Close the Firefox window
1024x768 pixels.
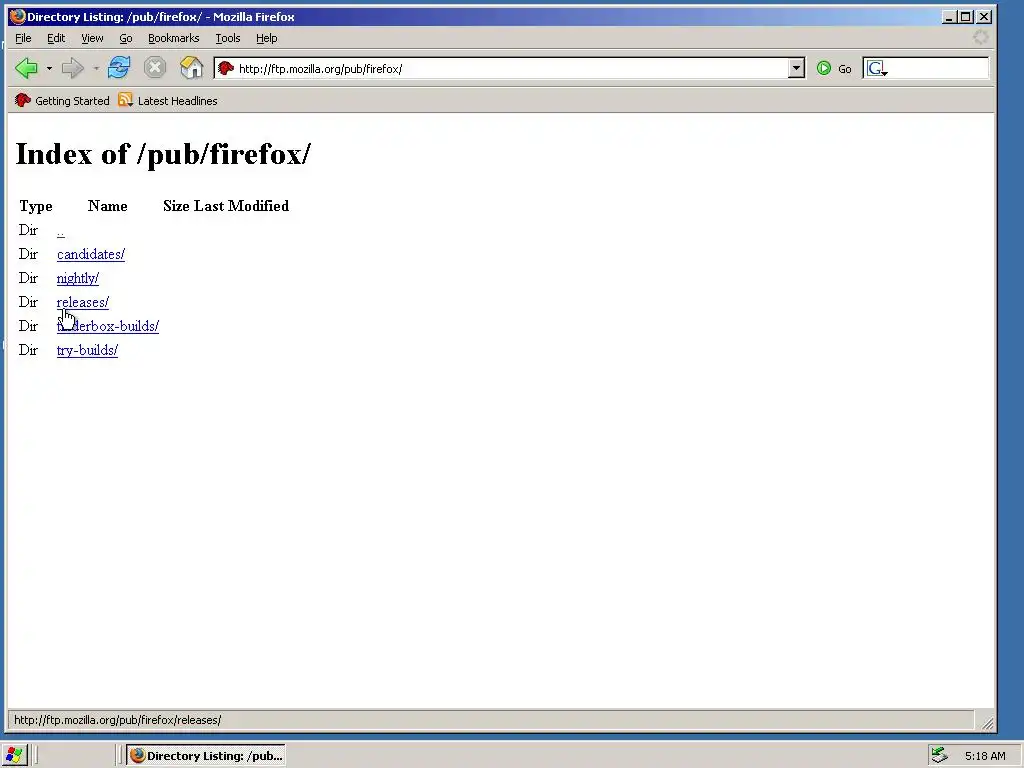pyautogui.click(x=984, y=17)
